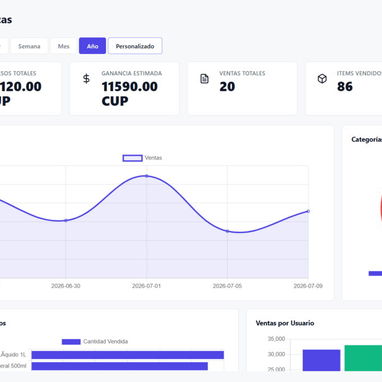Switch to the Mes period tab
The width and height of the screenshot is (382, 382).
63,46
